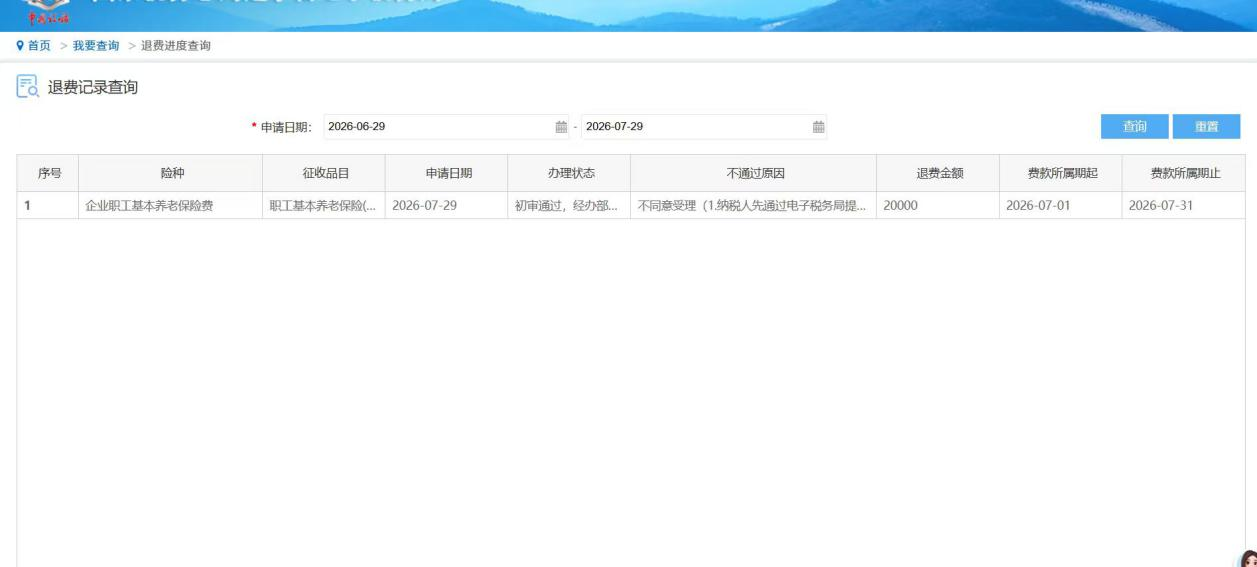Click the 申请日期 column header
This screenshot has width=1257, height=567.
[446, 173]
